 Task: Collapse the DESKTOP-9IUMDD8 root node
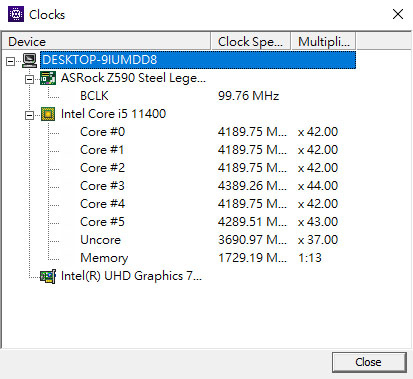click(x=11, y=61)
